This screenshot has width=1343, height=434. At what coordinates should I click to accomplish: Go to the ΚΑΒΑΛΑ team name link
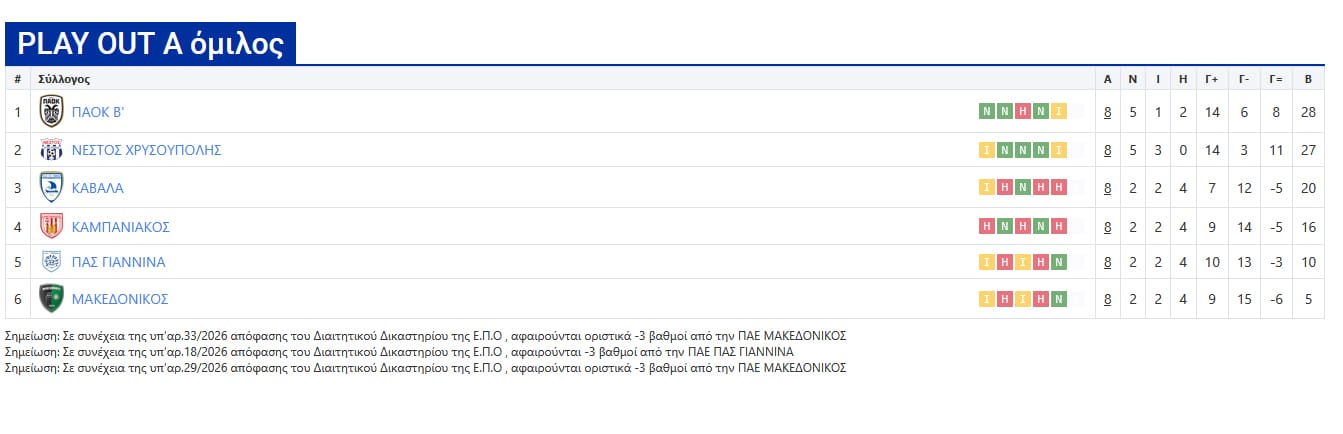click(98, 188)
